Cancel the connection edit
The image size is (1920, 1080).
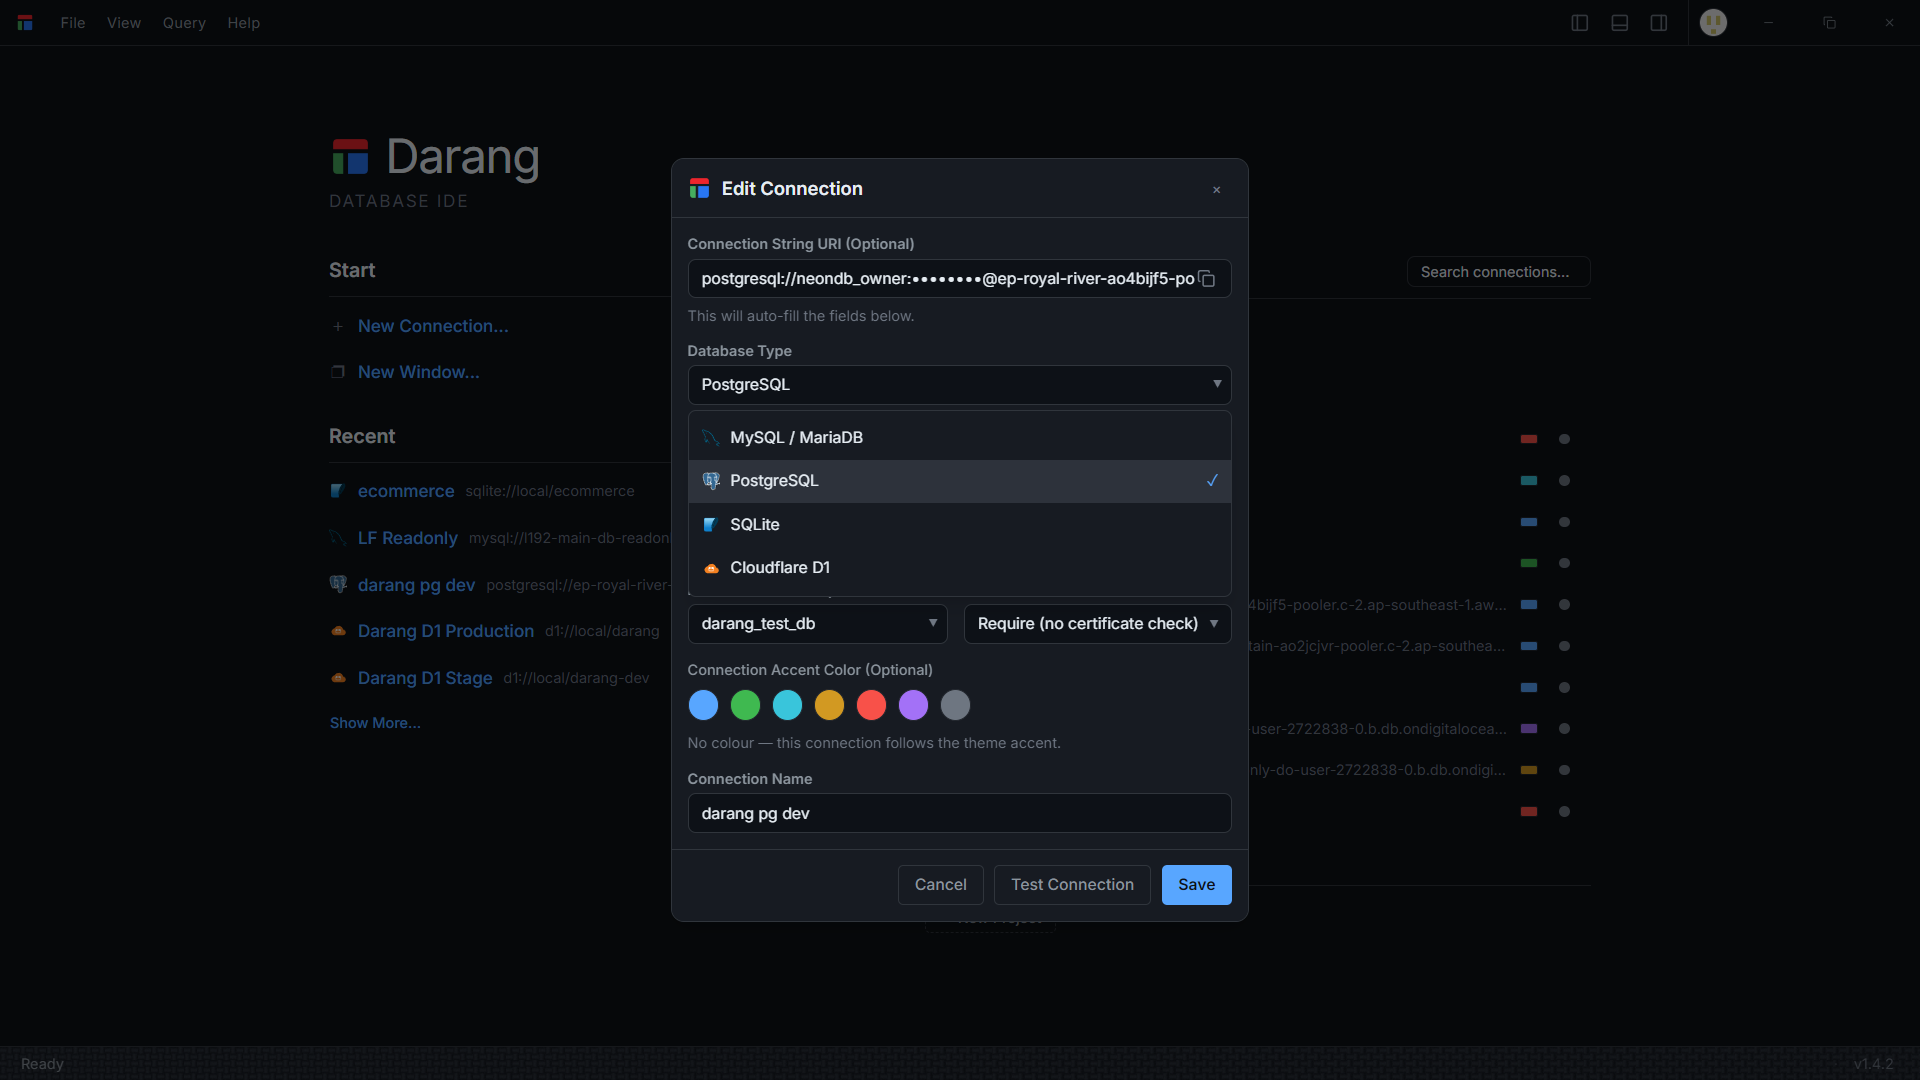pos(940,885)
